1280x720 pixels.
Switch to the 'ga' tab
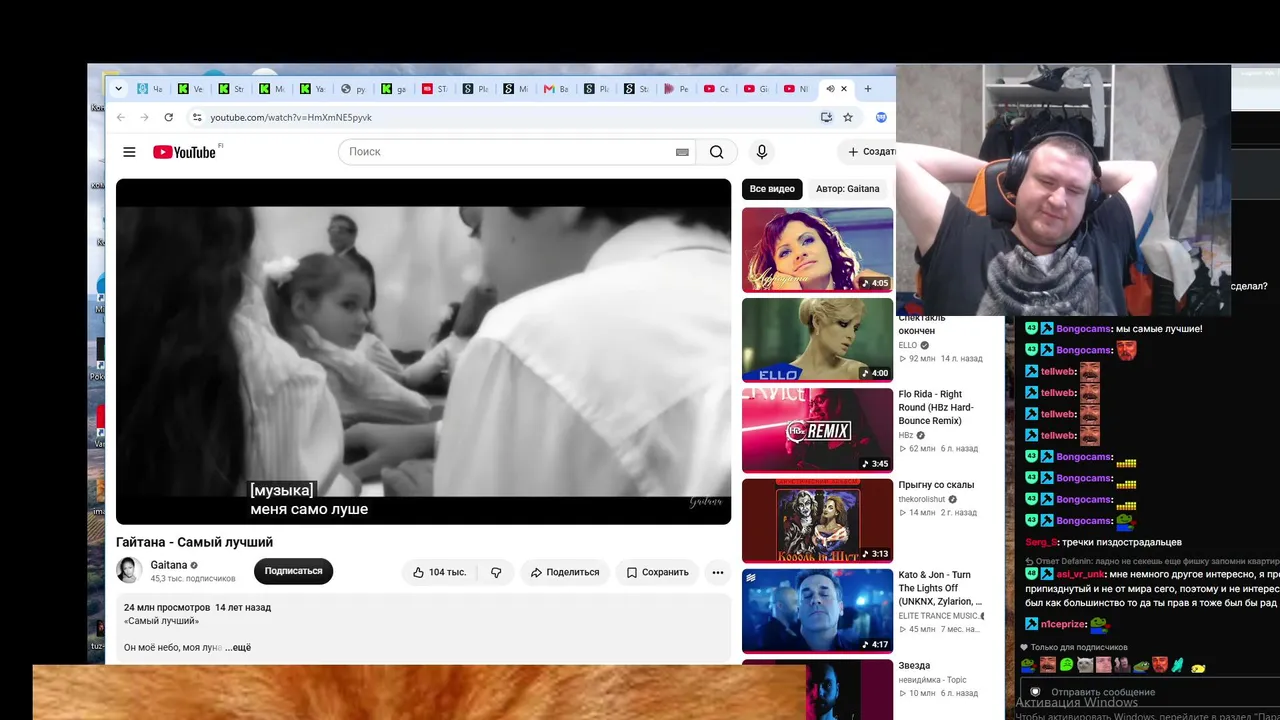pyautogui.click(x=395, y=89)
